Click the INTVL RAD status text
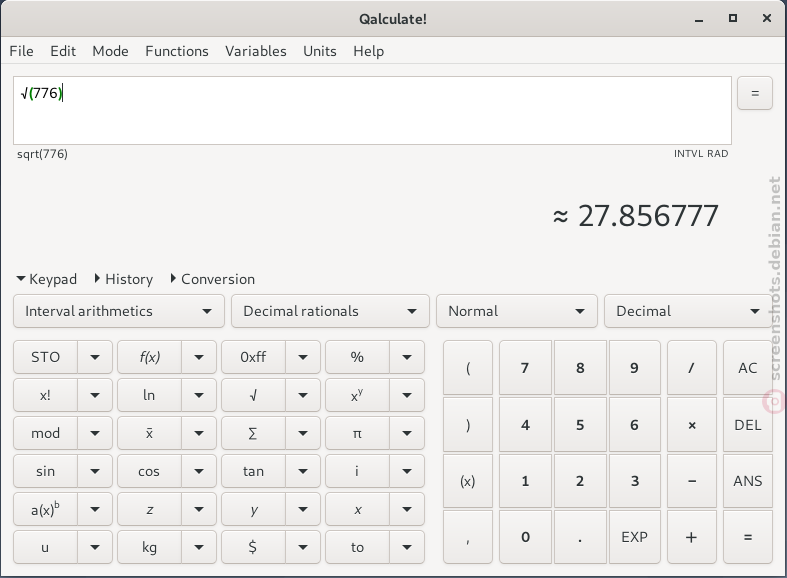Viewport: 787px width, 578px height. (701, 154)
